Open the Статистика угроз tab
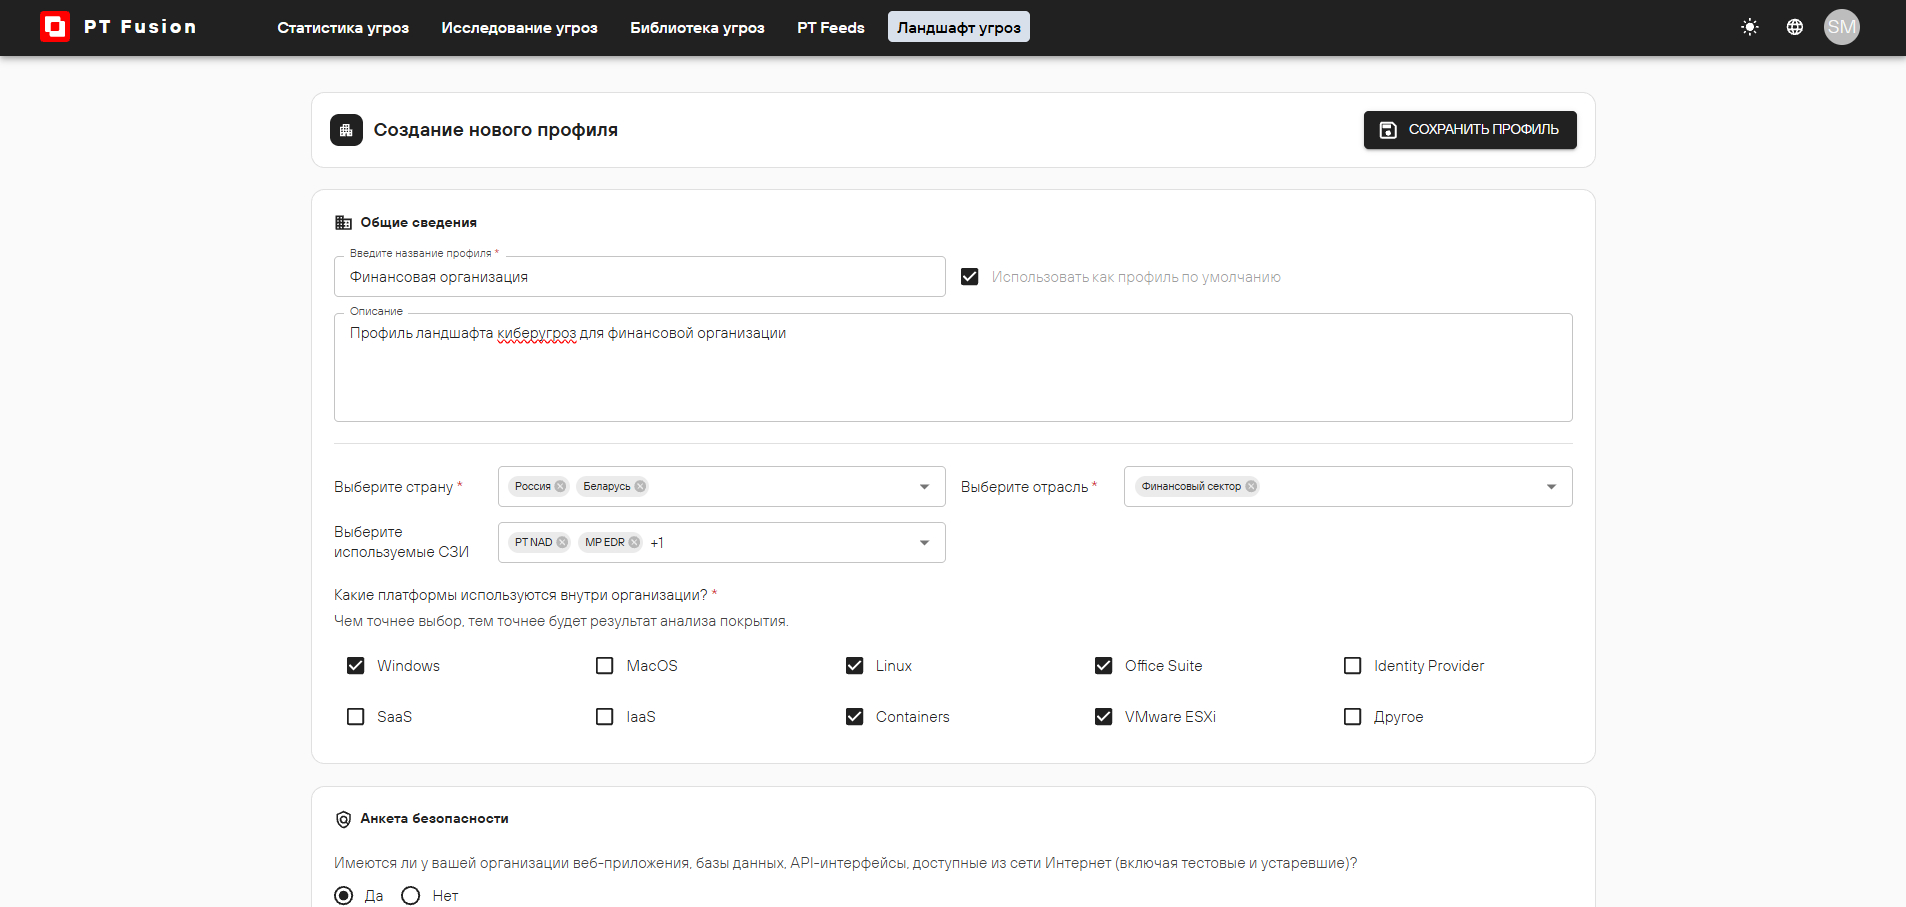Screen dimensions: 1906x907 coord(343,28)
